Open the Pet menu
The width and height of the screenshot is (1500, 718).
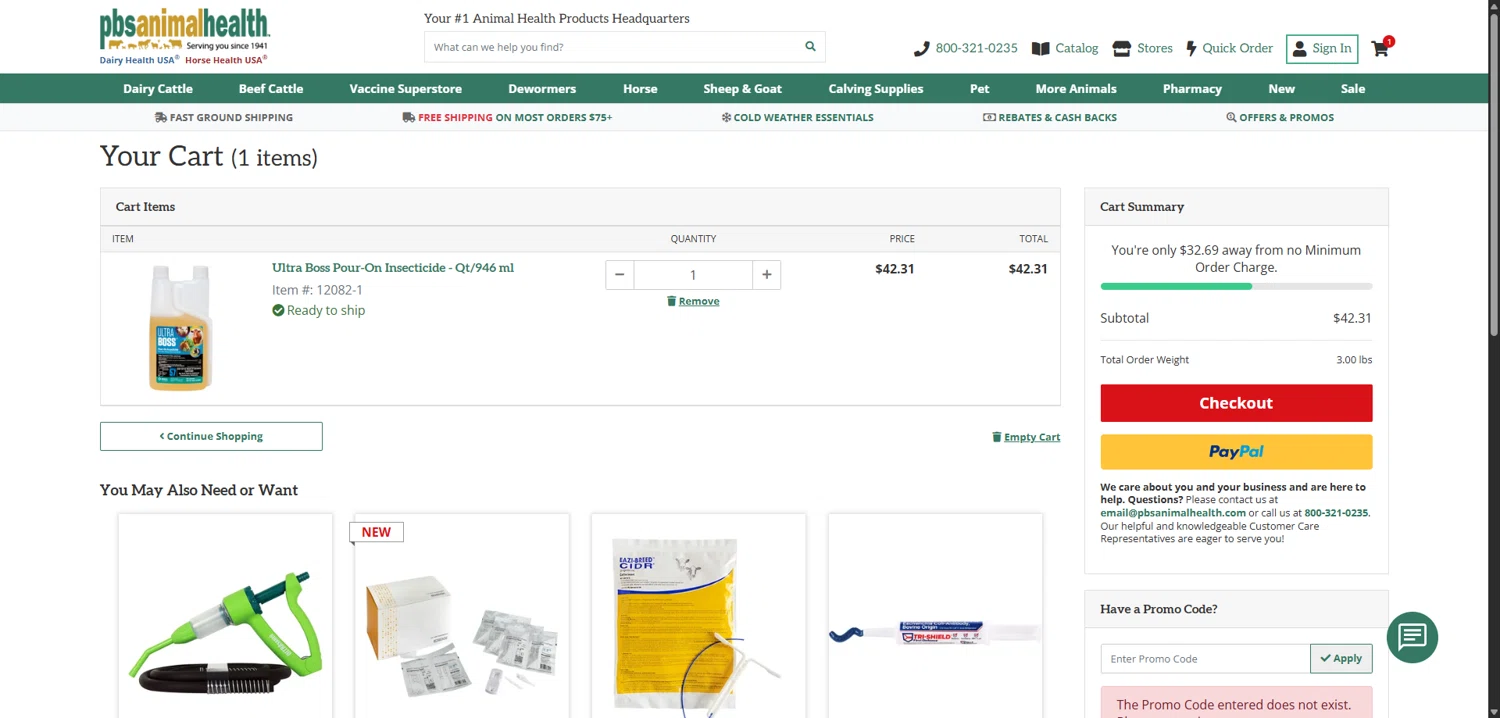pos(980,88)
